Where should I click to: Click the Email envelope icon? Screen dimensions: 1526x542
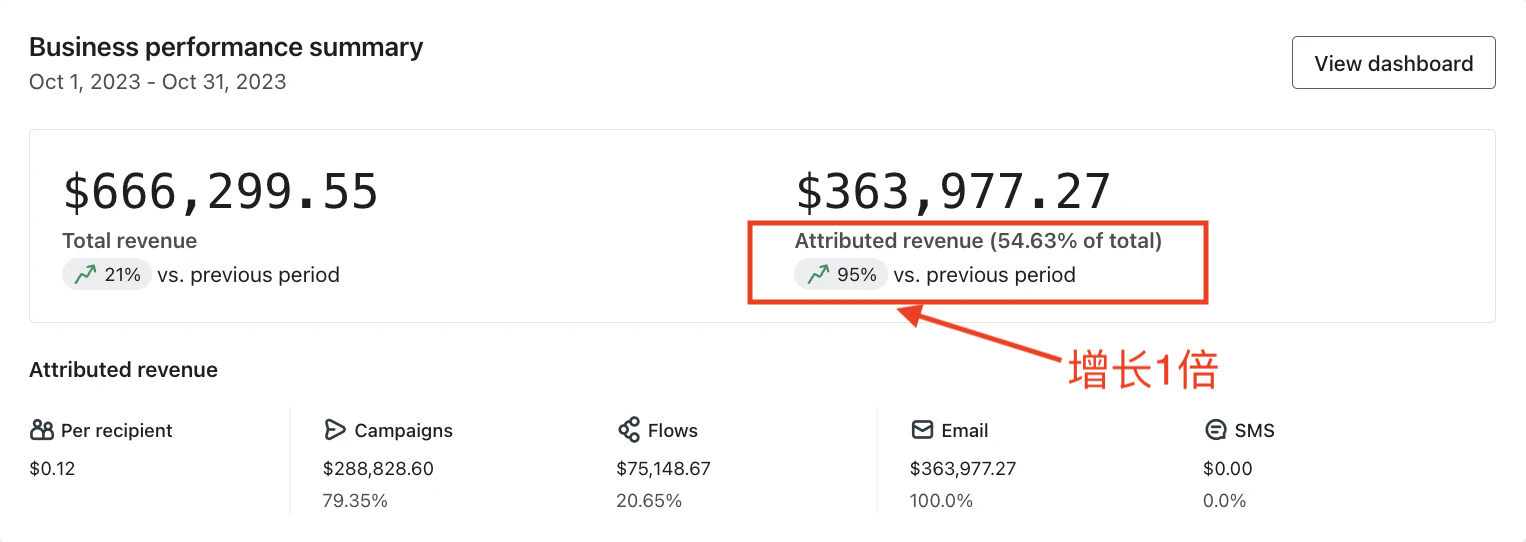coord(922,430)
